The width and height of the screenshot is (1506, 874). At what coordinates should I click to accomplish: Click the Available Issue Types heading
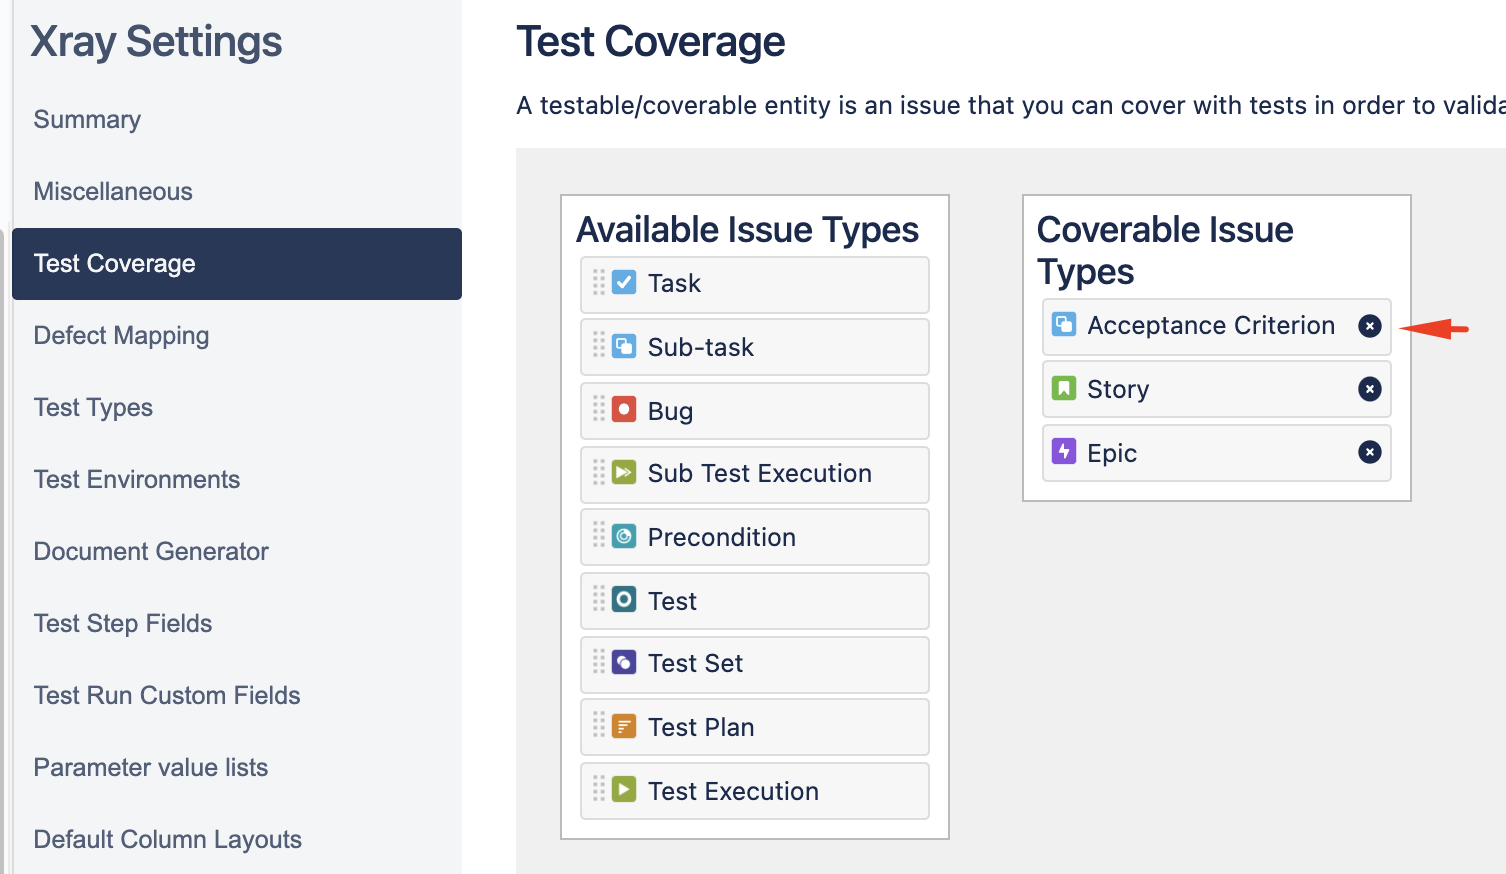point(747,230)
